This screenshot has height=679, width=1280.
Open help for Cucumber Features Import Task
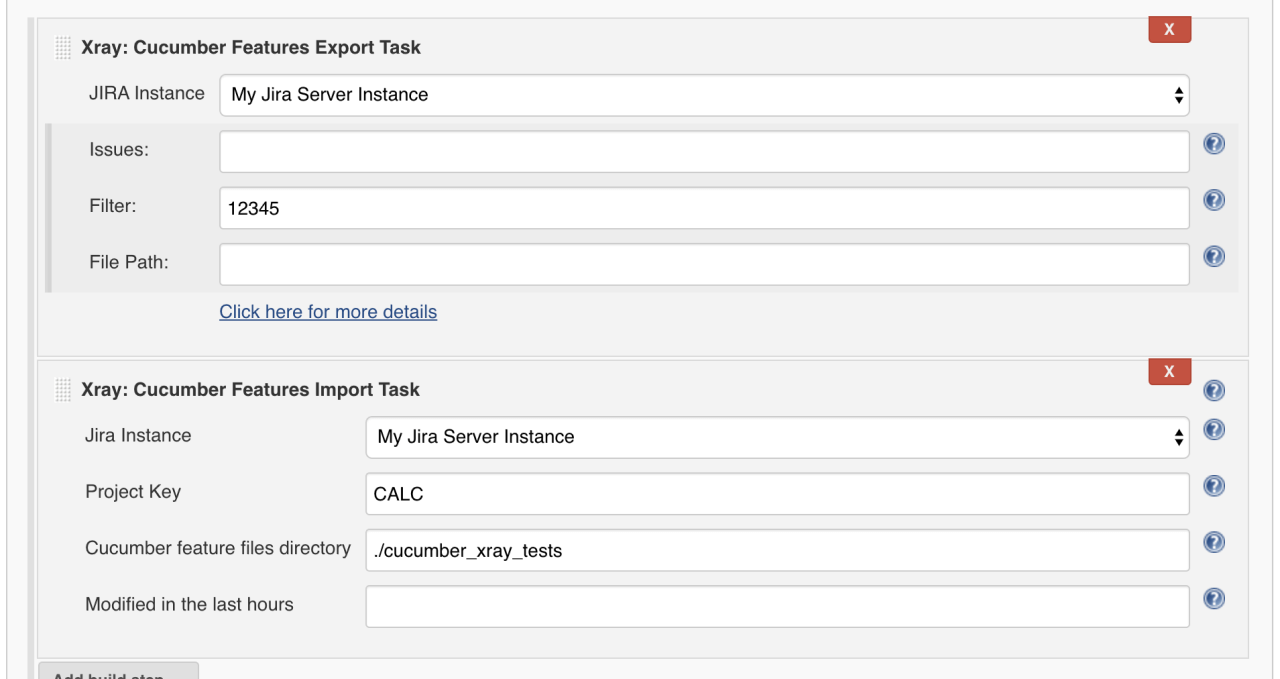coord(1214,390)
